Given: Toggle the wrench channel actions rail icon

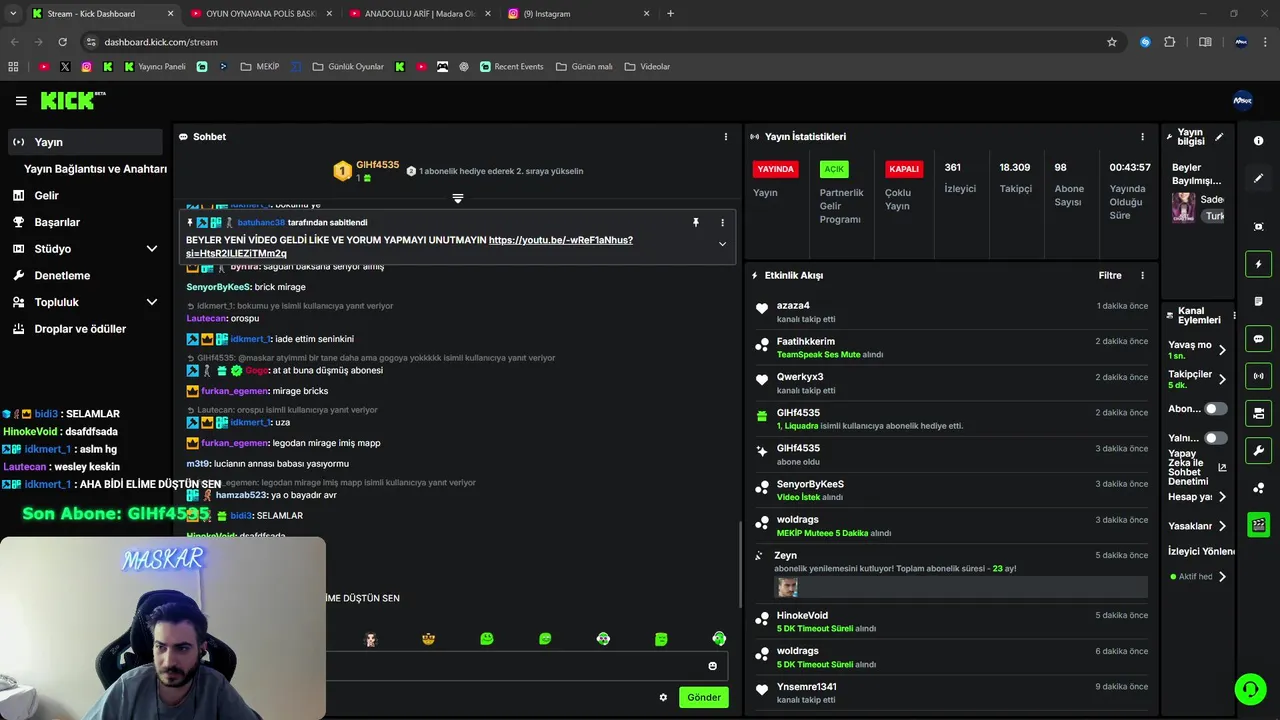Looking at the screenshot, I should [1259, 450].
